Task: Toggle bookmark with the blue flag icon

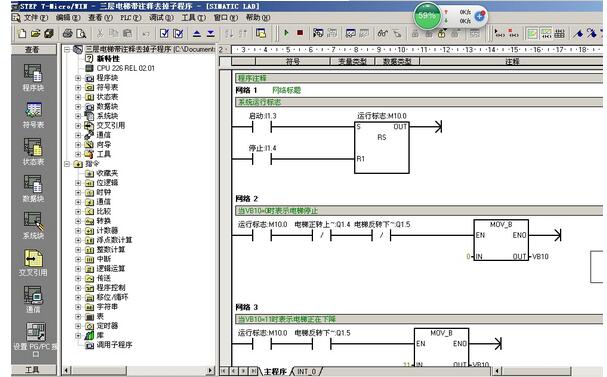Action: (x=579, y=34)
